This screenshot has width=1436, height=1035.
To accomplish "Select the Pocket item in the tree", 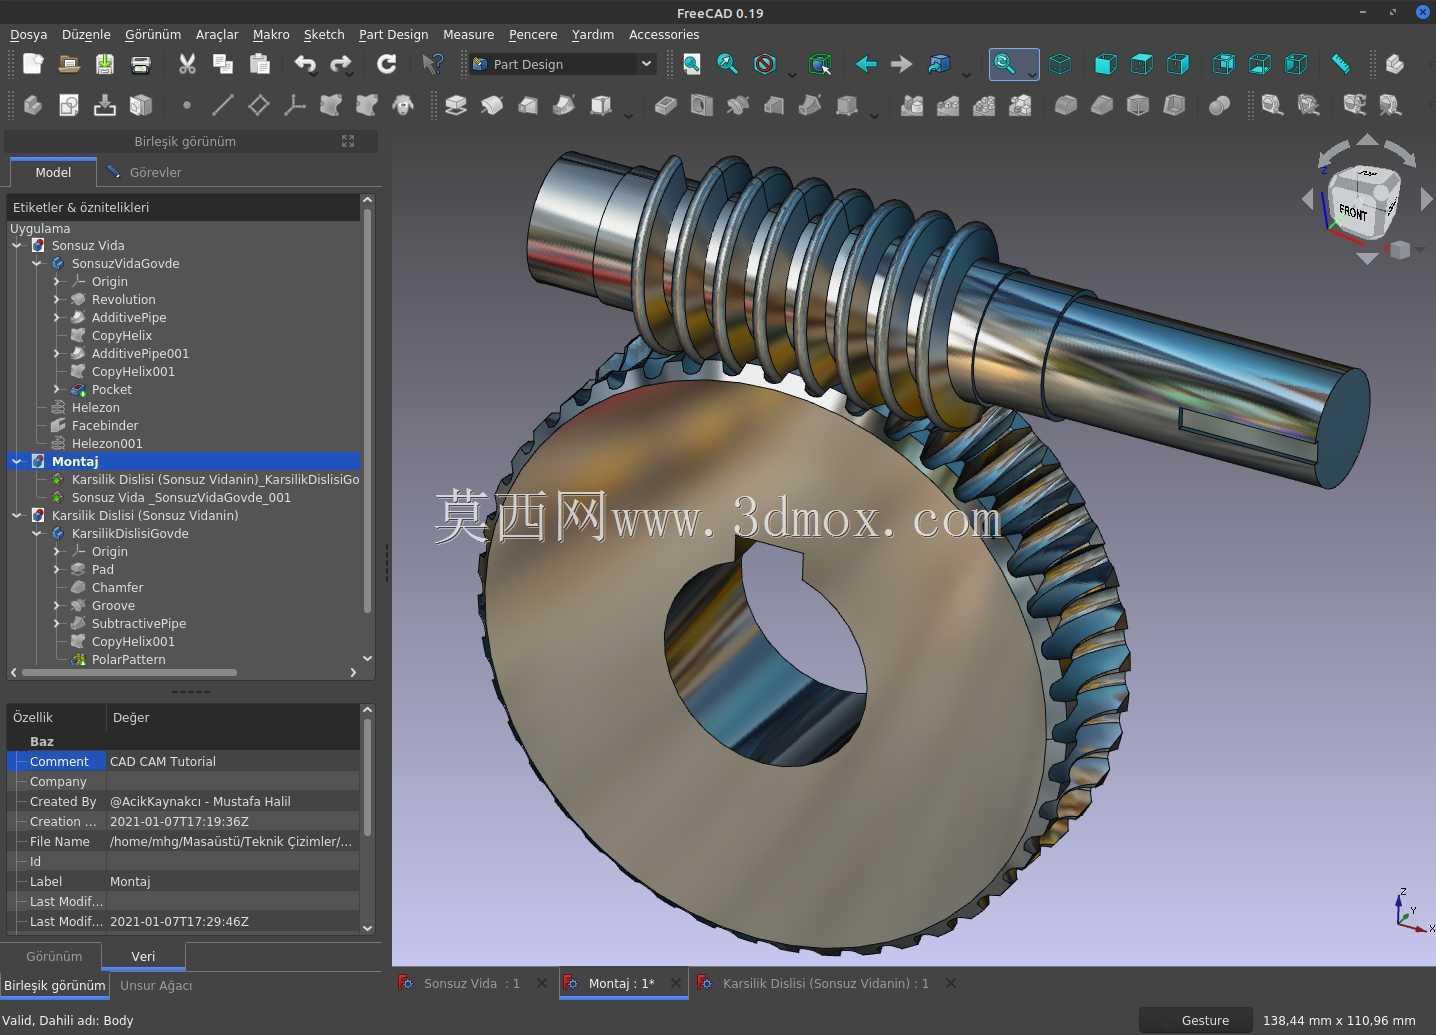I will click(x=111, y=389).
